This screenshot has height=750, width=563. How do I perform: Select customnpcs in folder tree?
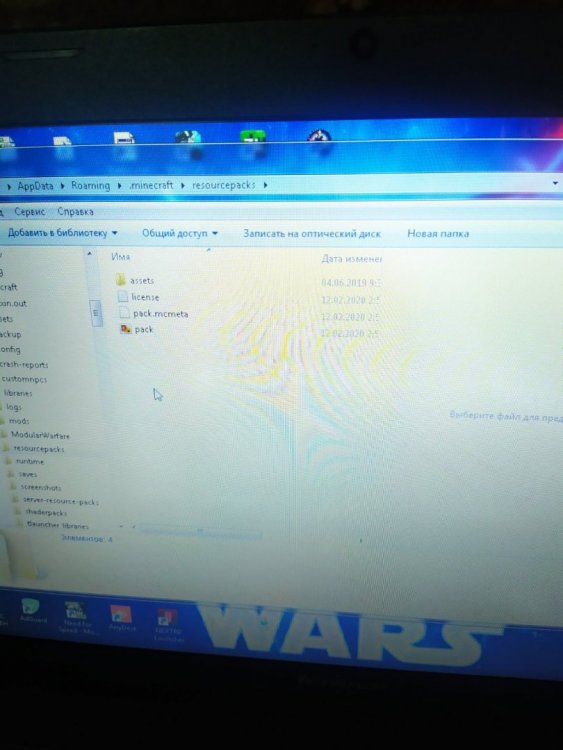(24, 379)
